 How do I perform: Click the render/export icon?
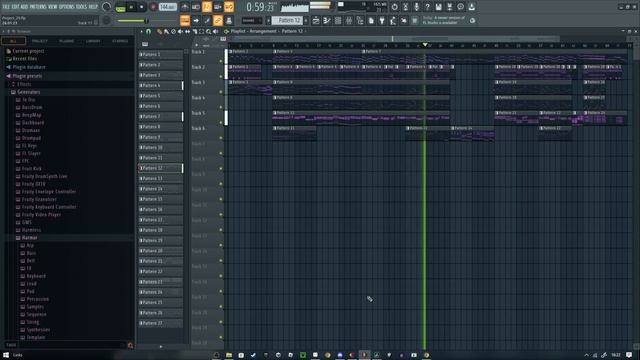[x=449, y=7]
